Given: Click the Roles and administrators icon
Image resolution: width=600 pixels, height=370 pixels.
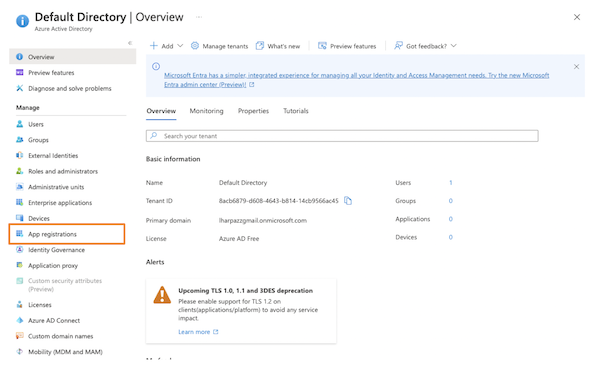Looking at the screenshot, I should (x=20, y=171).
